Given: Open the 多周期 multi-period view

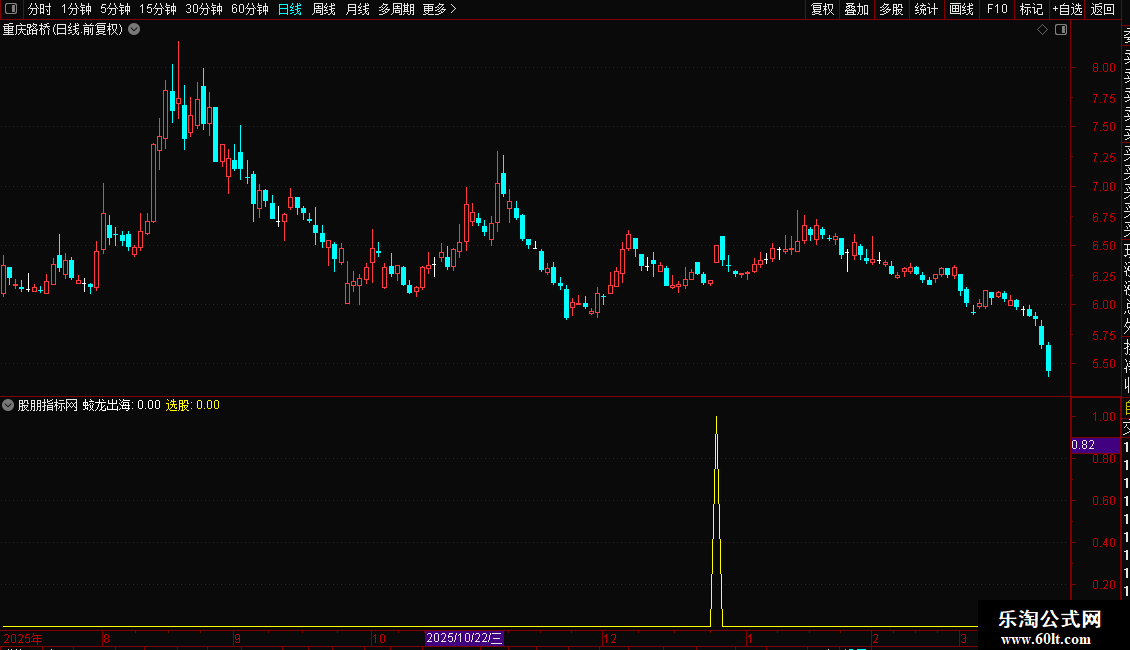Looking at the screenshot, I should [x=396, y=9].
